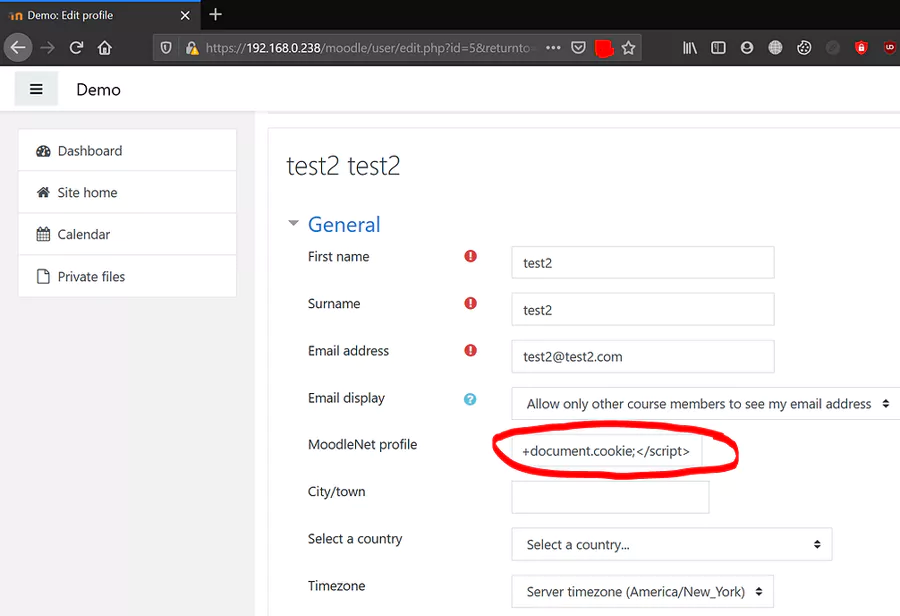The width and height of the screenshot is (900, 616).
Task: Go to Site home link
Action: tap(87, 193)
